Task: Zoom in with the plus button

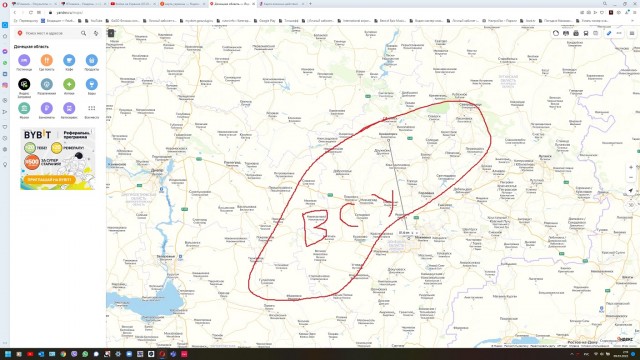Action: 631,167
